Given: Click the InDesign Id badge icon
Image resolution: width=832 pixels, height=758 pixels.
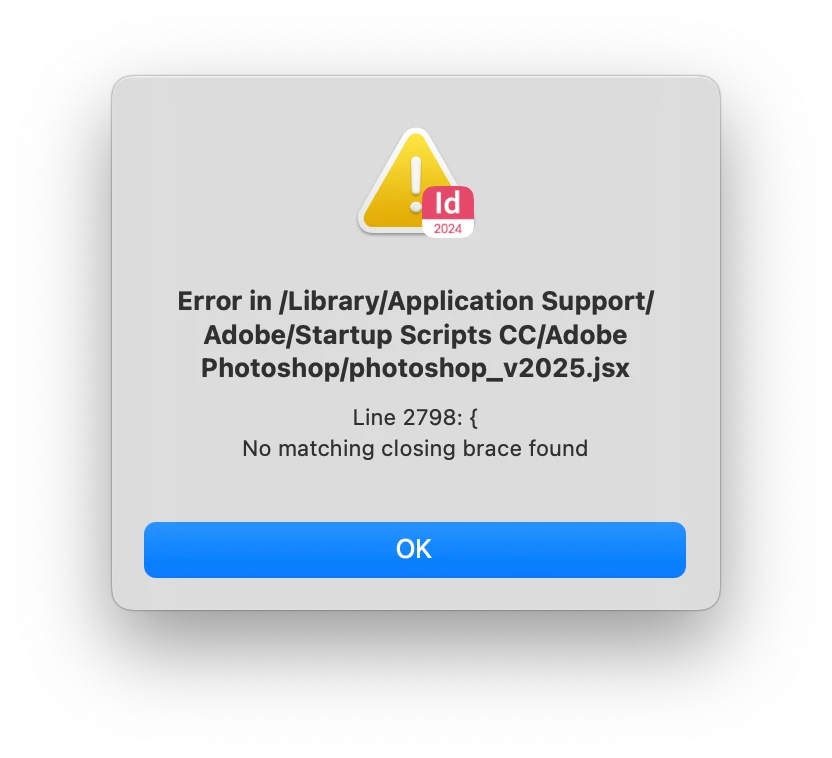Looking at the screenshot, I should point(448,212).
